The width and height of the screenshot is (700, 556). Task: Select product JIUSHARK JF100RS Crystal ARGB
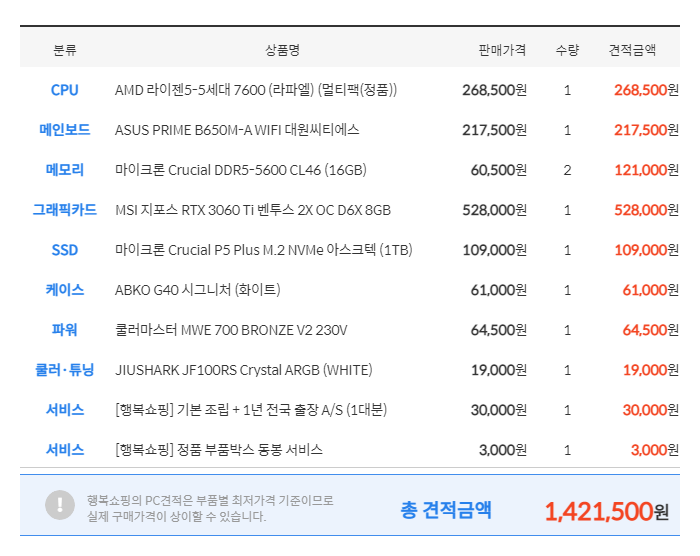coord(244,370)
